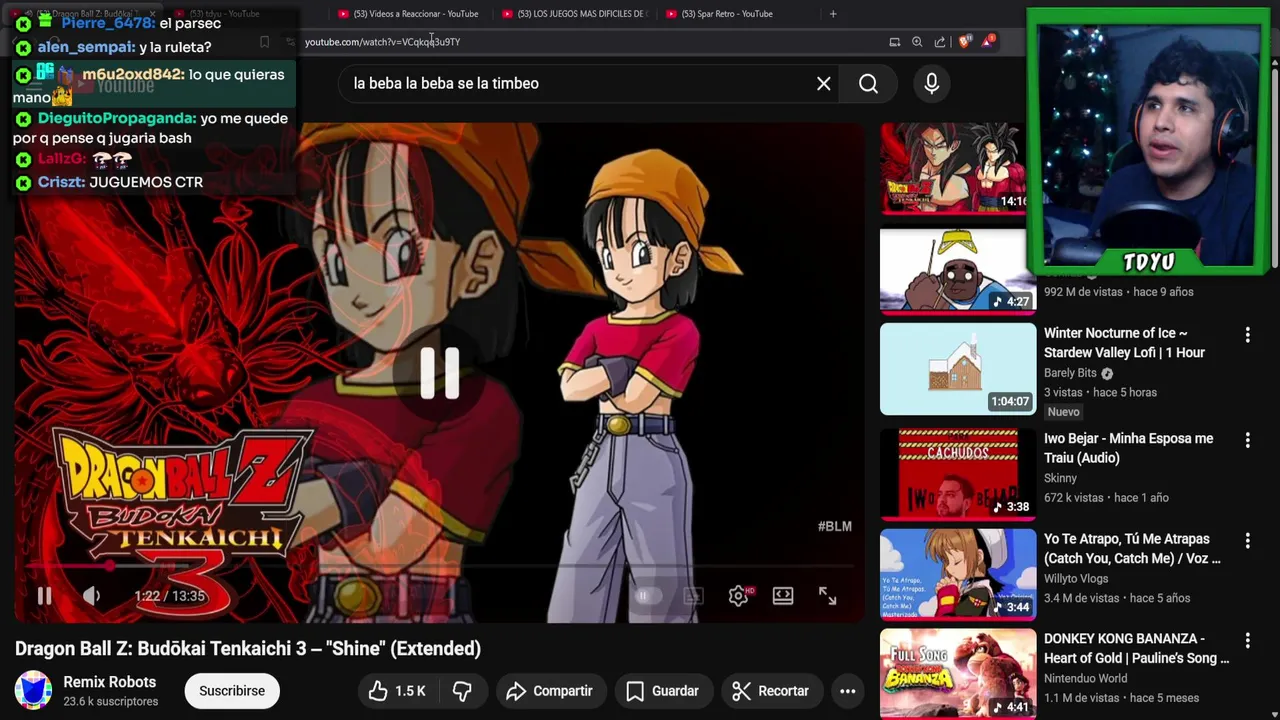Open 'Winter Nocturne of Ice' video title

pos(1124,343)
